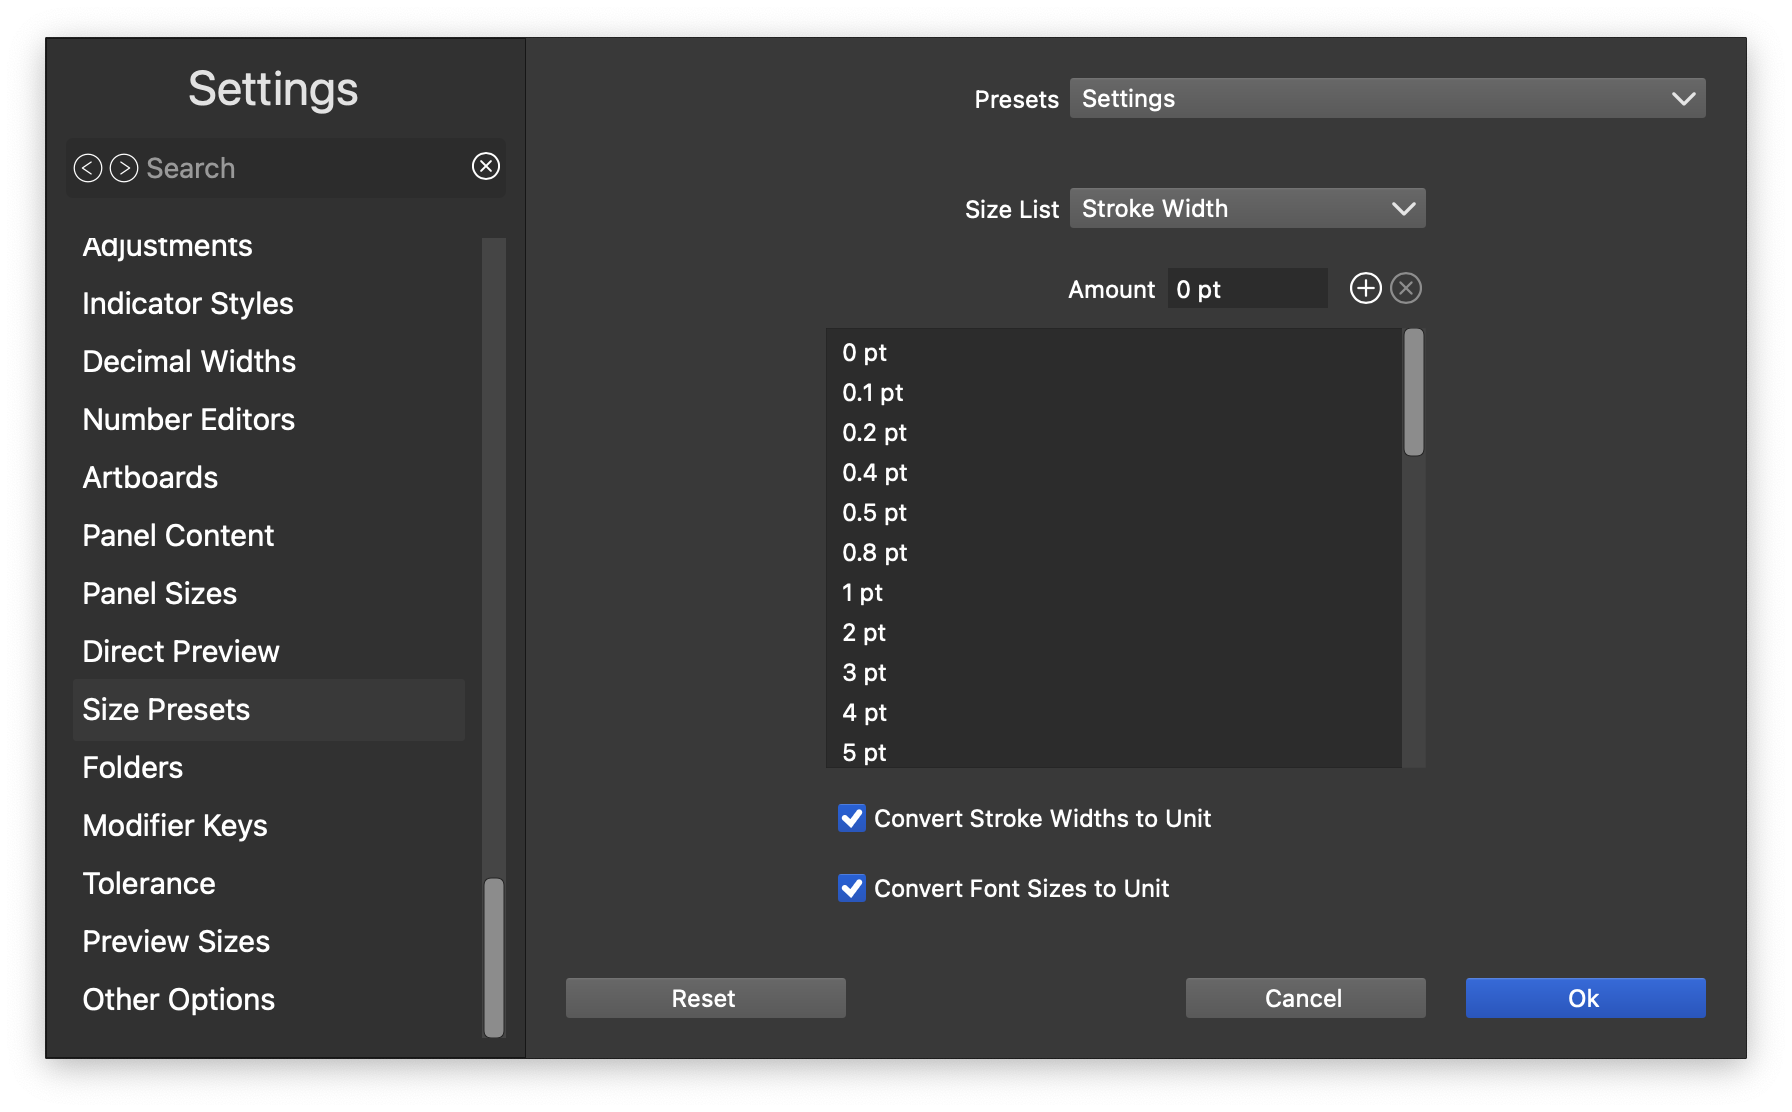Select Panel Sizes in the sidebar
This screenshot has width=1792, height=1112.
tap(160, 593)
